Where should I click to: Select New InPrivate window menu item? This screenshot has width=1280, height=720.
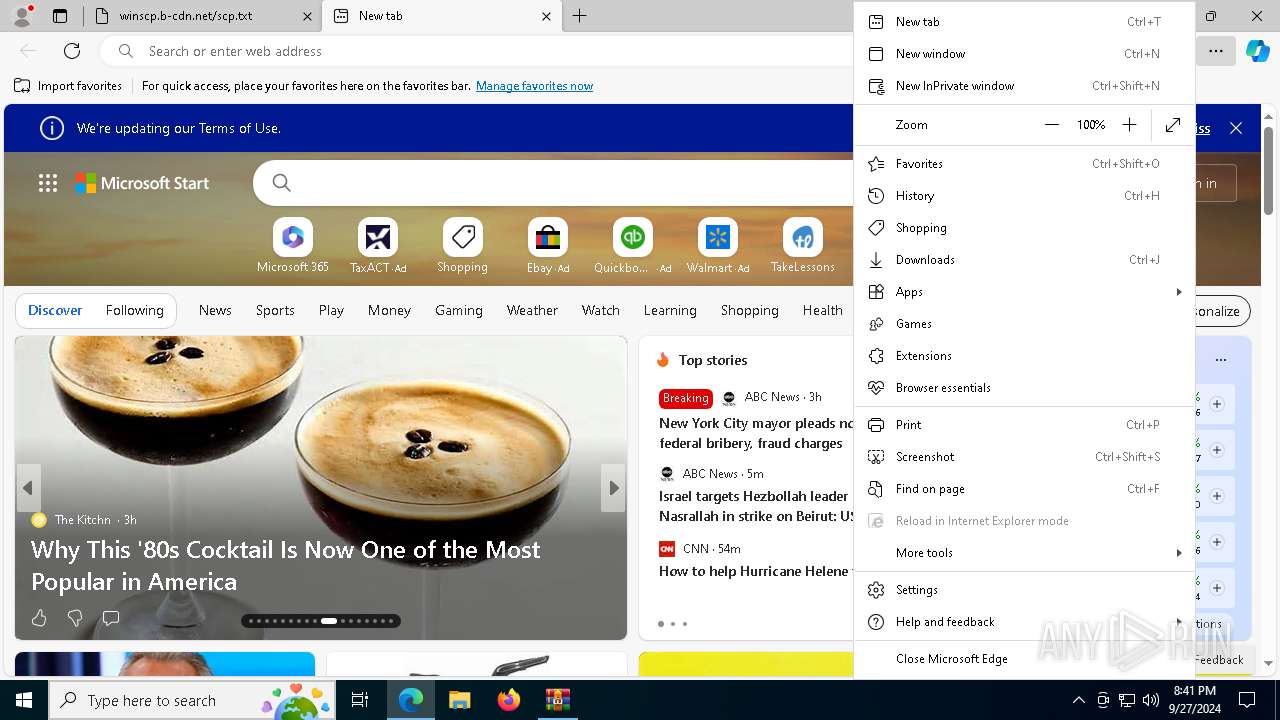[x=1024, y=86]
